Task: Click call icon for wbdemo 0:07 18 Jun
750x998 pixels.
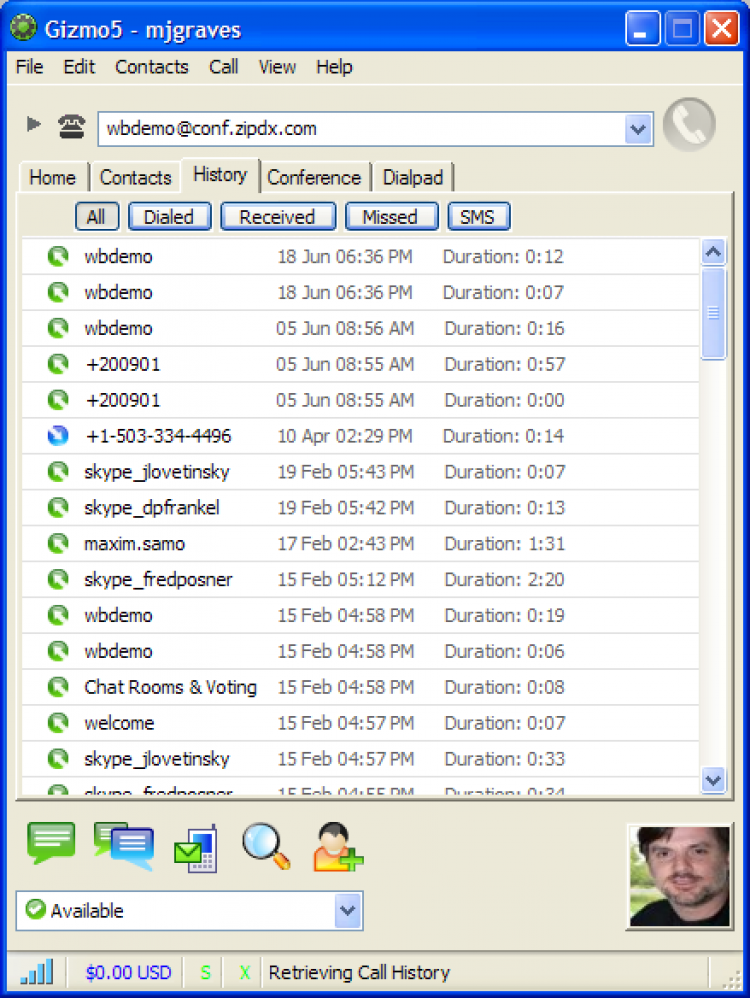Action: click(58, 292)
